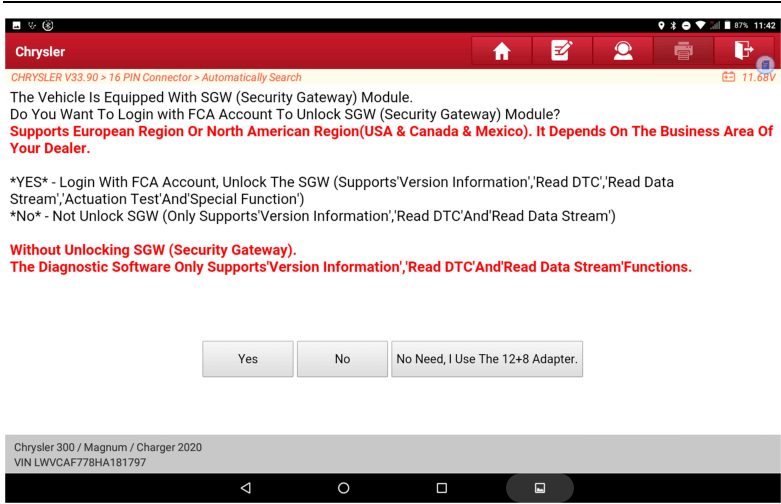Tap the Wi-Fi status icon in status bar
This screenshot has width=781, height=504.
coord(698,25)
